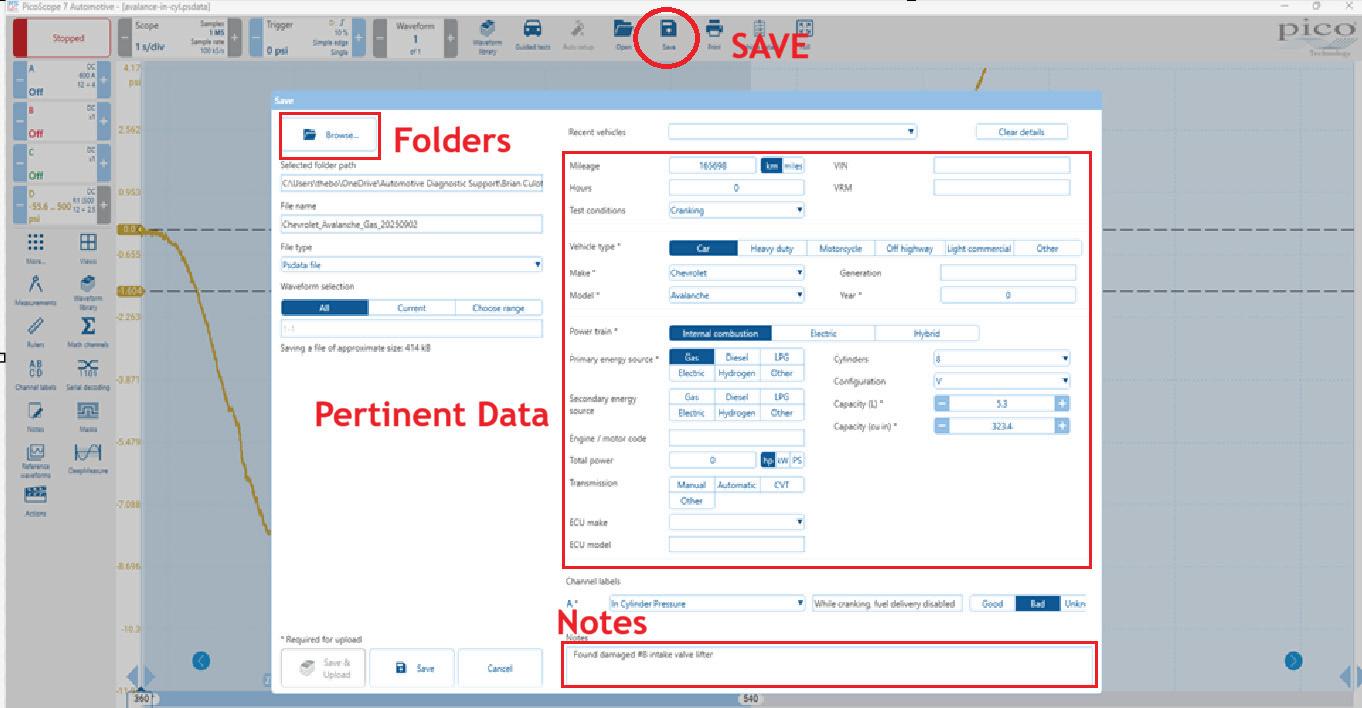
Task: Click the 840 marker on bottom timeline
Action: (751, 698)
